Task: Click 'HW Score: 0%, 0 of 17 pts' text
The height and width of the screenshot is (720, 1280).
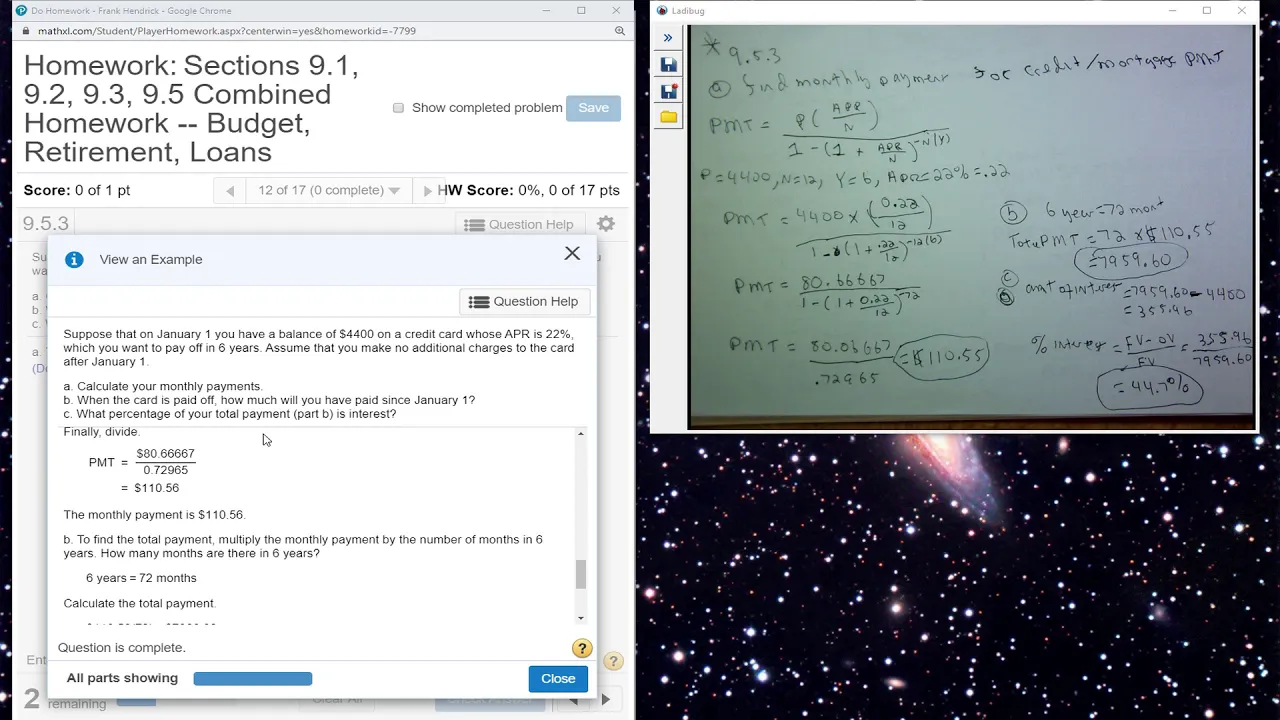Action: (x=528, y=190)
